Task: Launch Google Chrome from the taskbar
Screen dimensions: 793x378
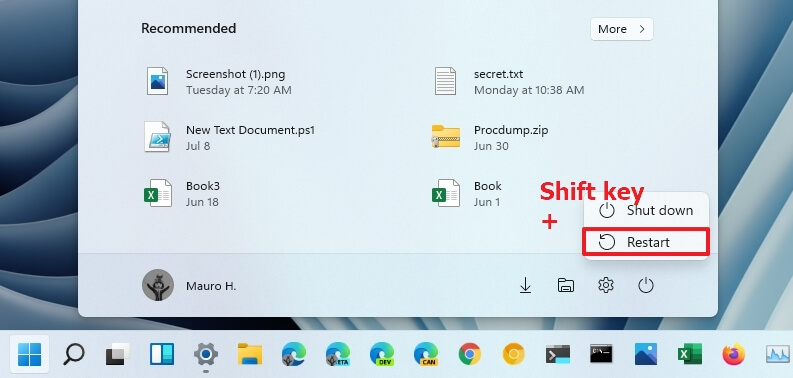Action: pyautogui.click(x=470, y=354)
